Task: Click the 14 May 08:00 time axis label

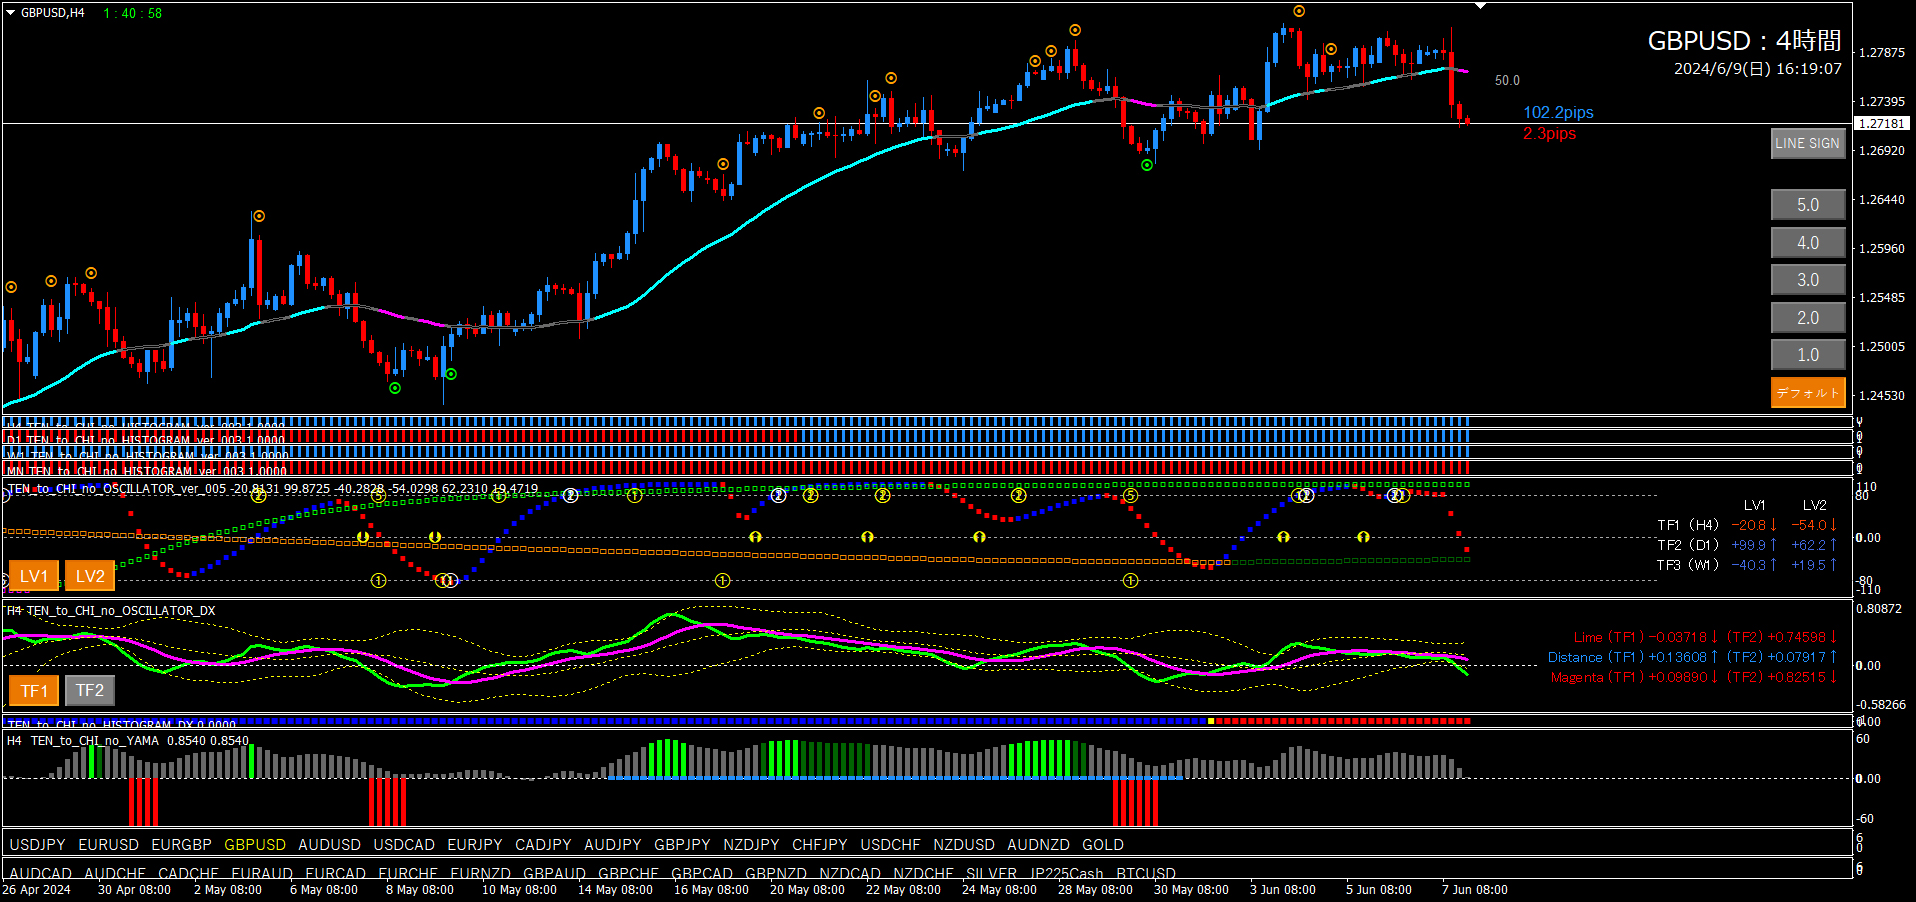Action: (615, 890)
